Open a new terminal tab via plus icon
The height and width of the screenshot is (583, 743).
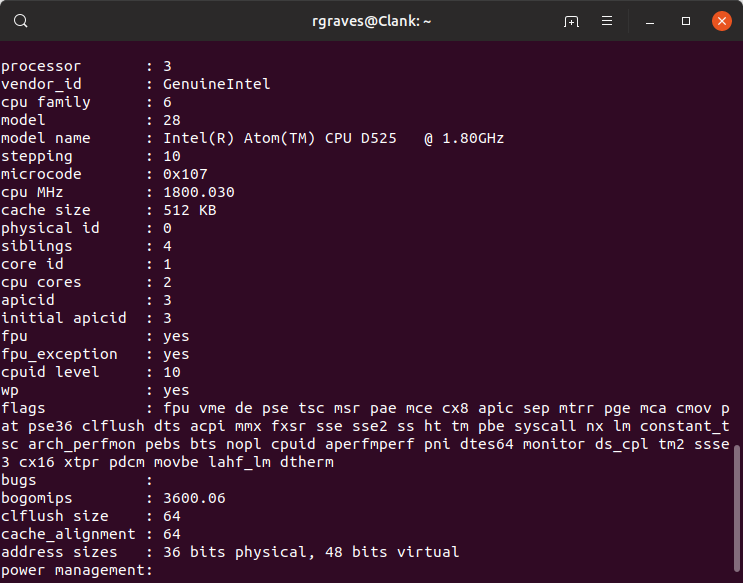(571, 21)
